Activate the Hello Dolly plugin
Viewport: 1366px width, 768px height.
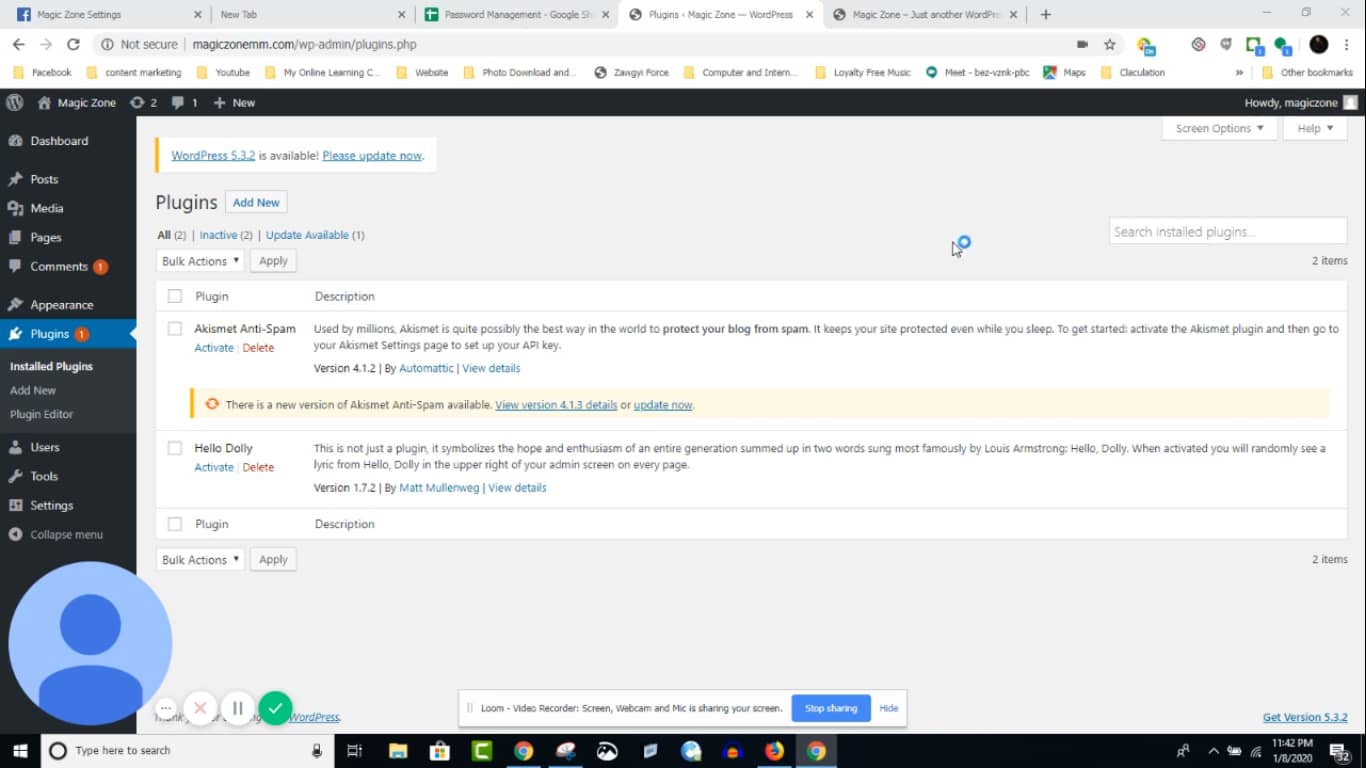click(214, 467)
